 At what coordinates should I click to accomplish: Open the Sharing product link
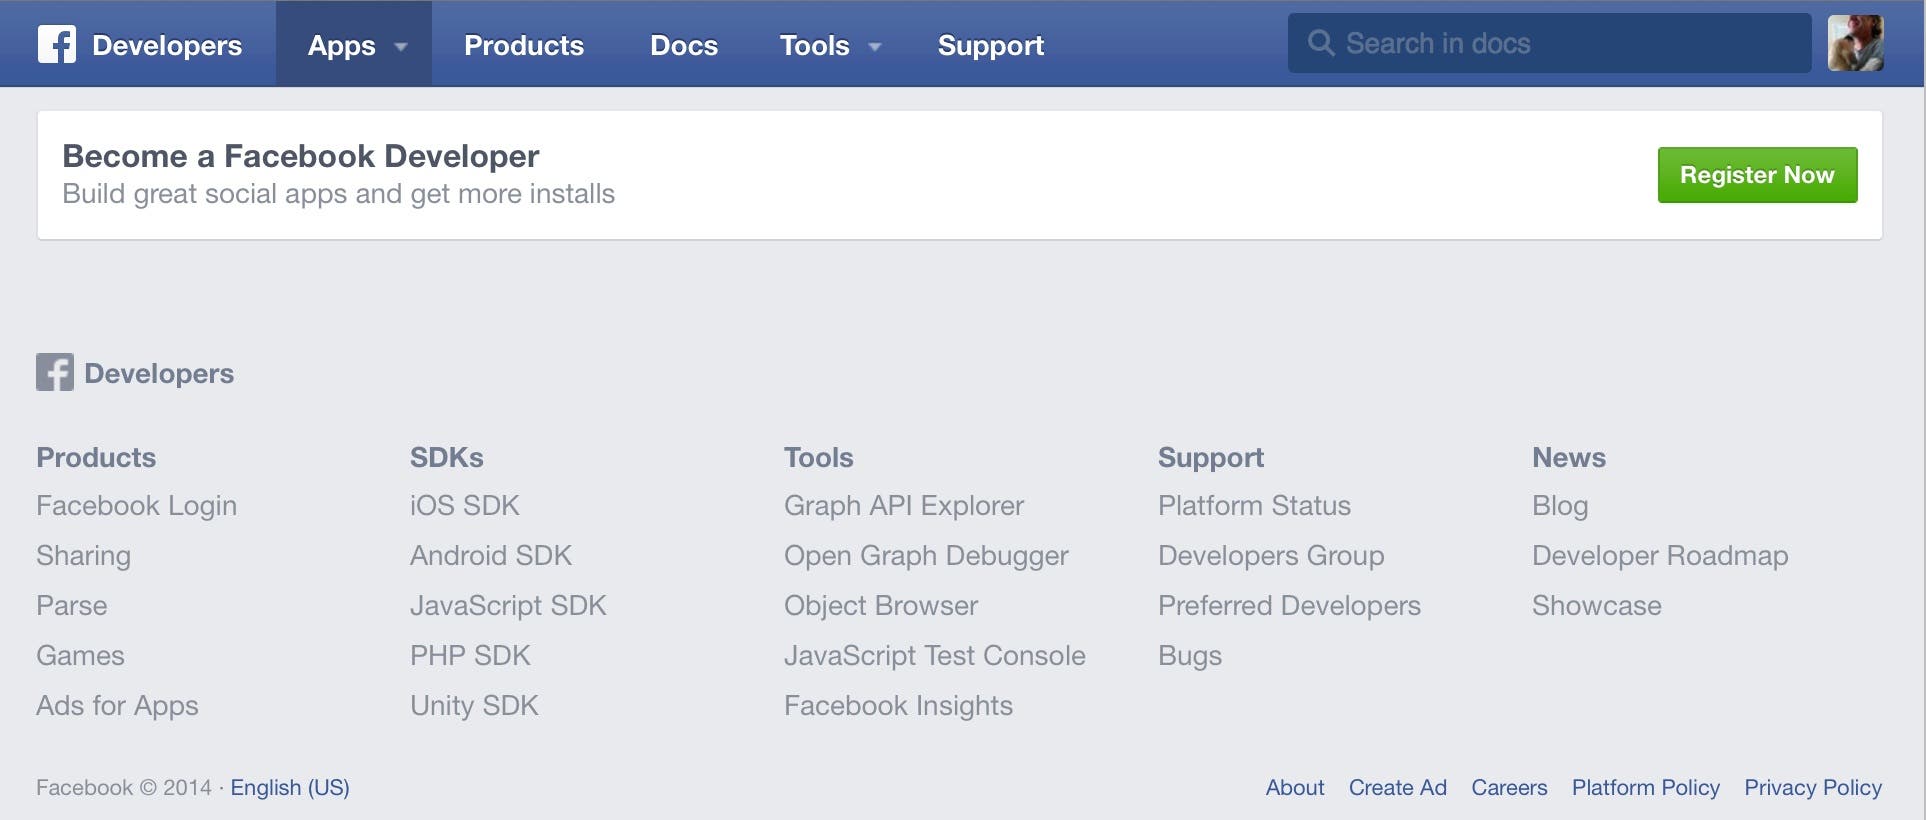pos(84,556)
